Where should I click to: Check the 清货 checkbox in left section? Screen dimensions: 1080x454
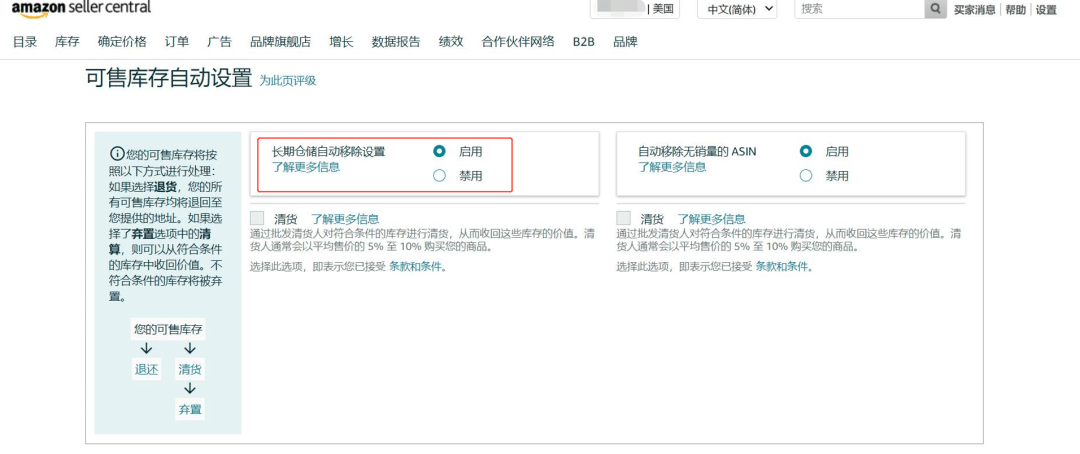pos(258,218)
